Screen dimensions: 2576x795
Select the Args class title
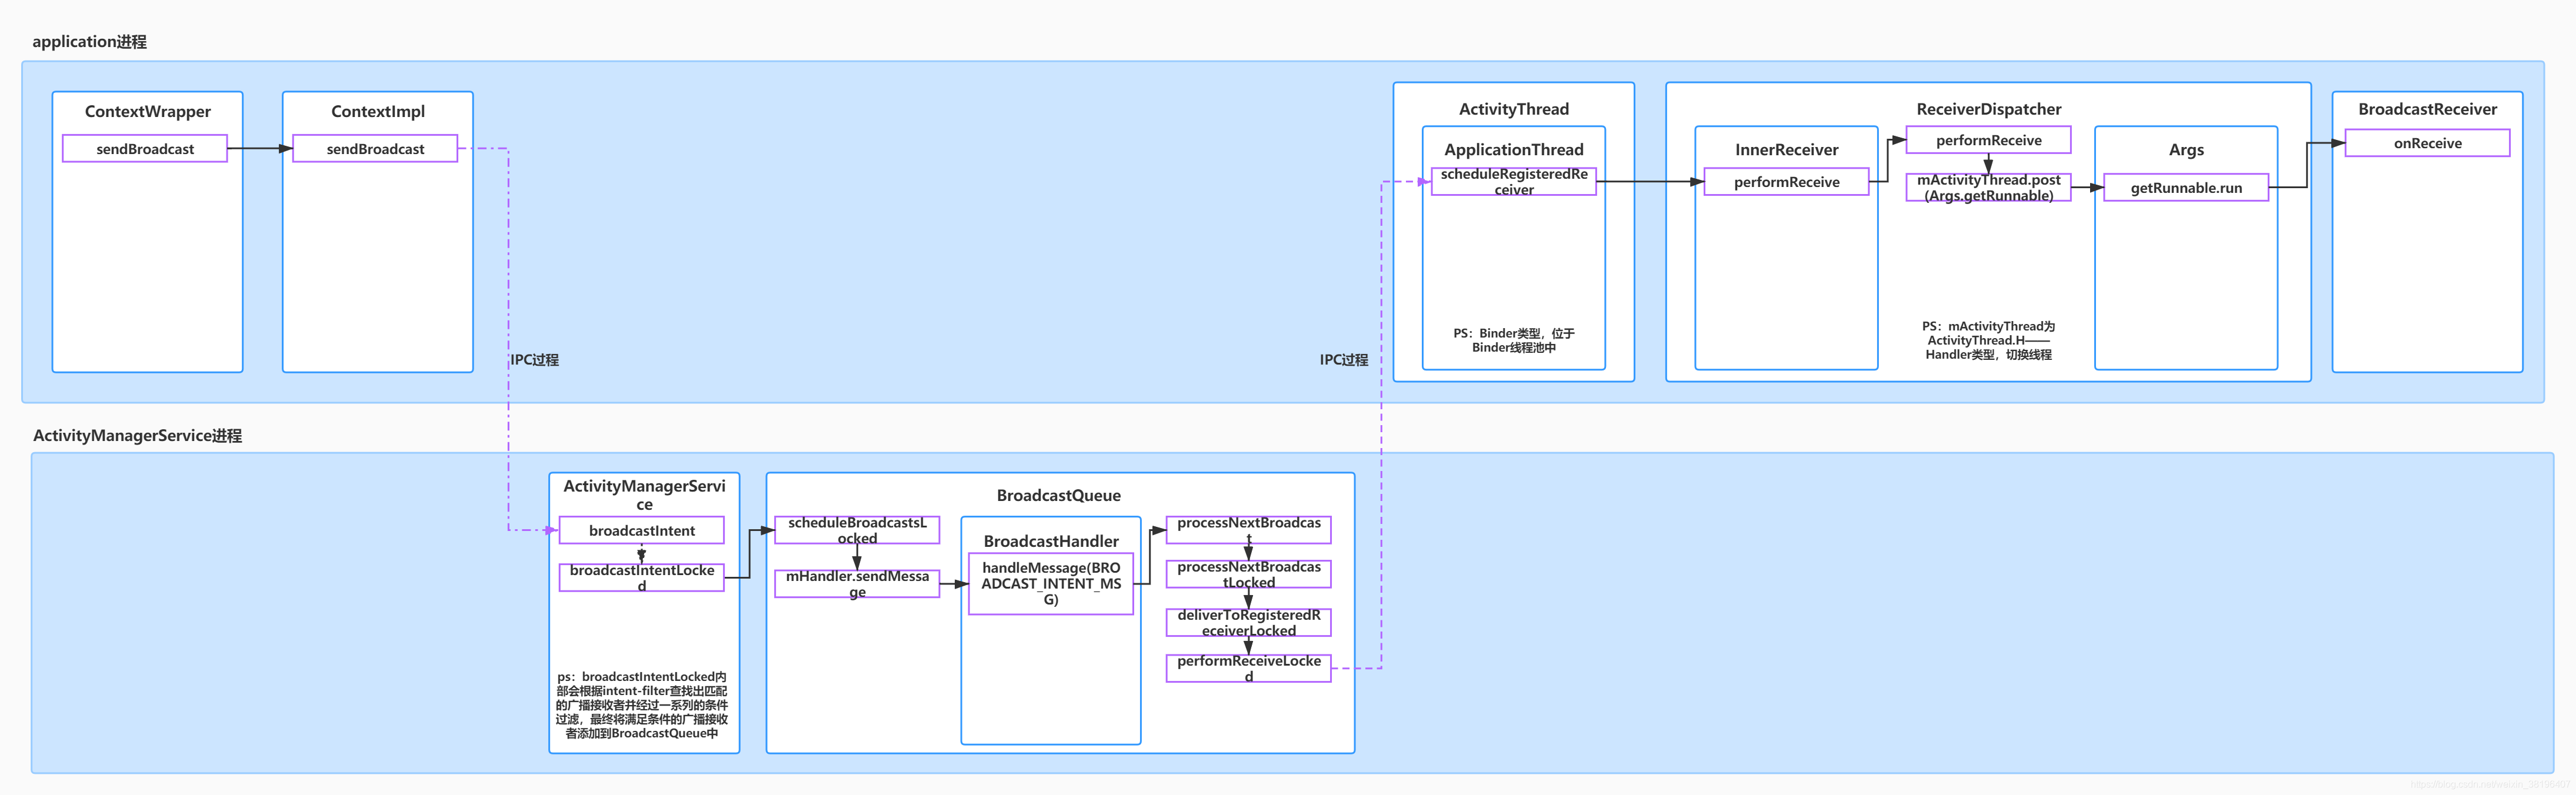(2186, 149)
